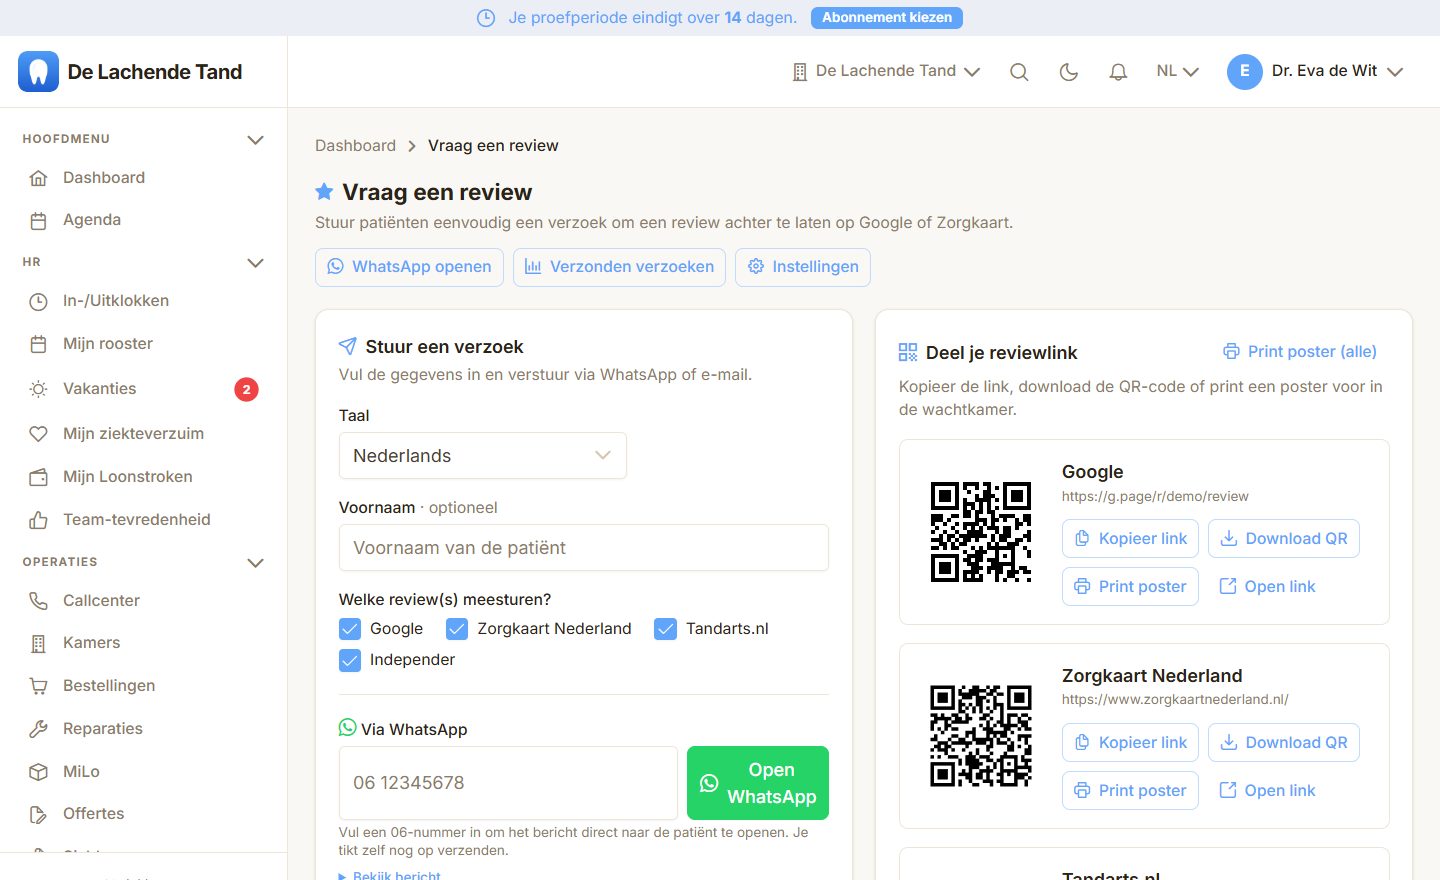Click the In-/Uitklokken clock icon
Screen dimensions: 1440x880
tap(38, 301)
